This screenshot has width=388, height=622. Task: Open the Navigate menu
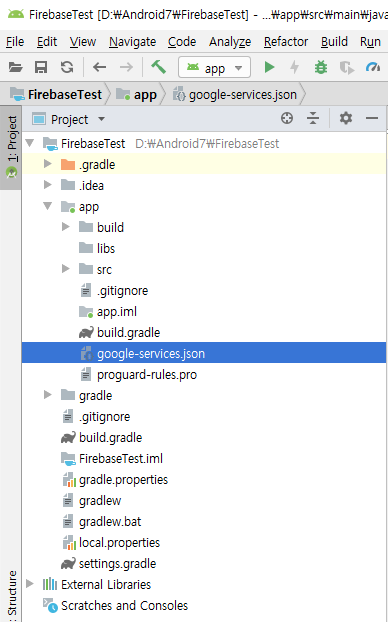click(133, 42)
